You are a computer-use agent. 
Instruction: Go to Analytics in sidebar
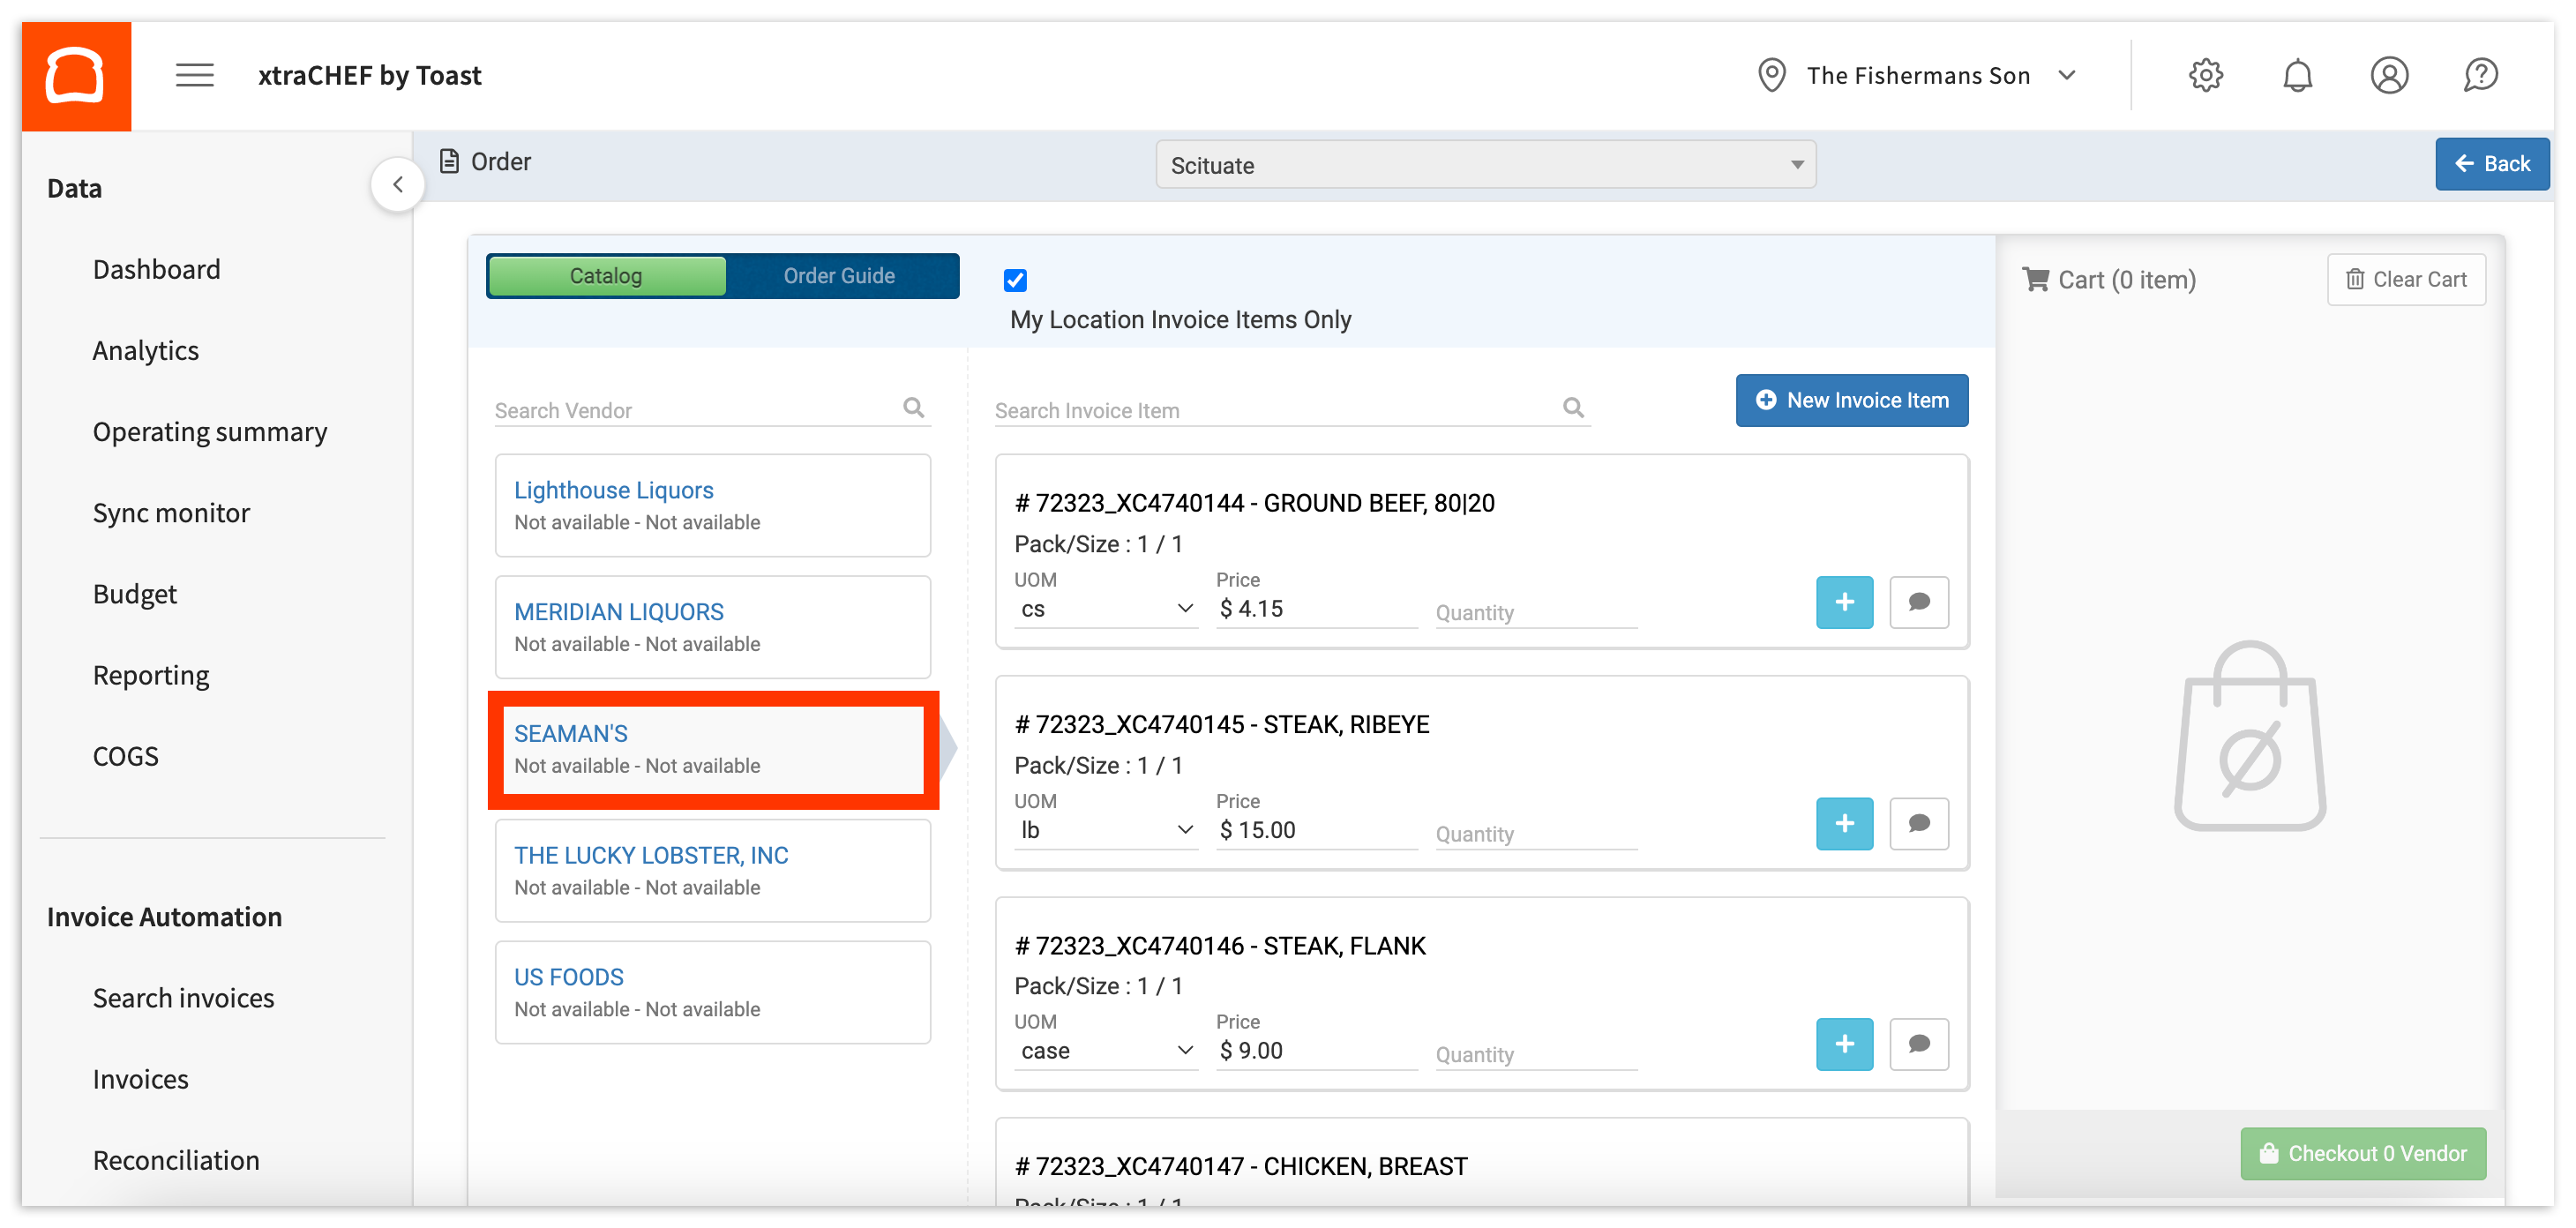pos(146,351)
